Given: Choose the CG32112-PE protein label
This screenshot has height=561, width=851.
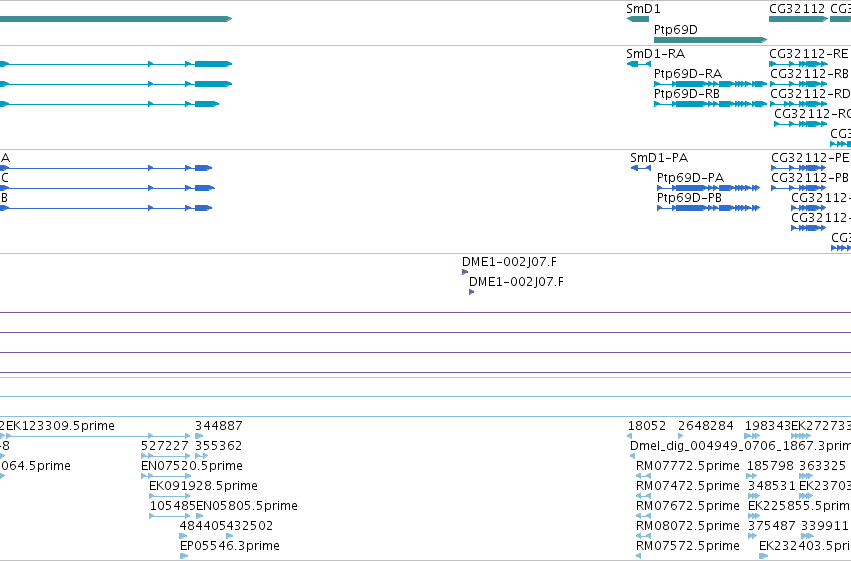Looking at the screenshot, I should click(810, 158).
